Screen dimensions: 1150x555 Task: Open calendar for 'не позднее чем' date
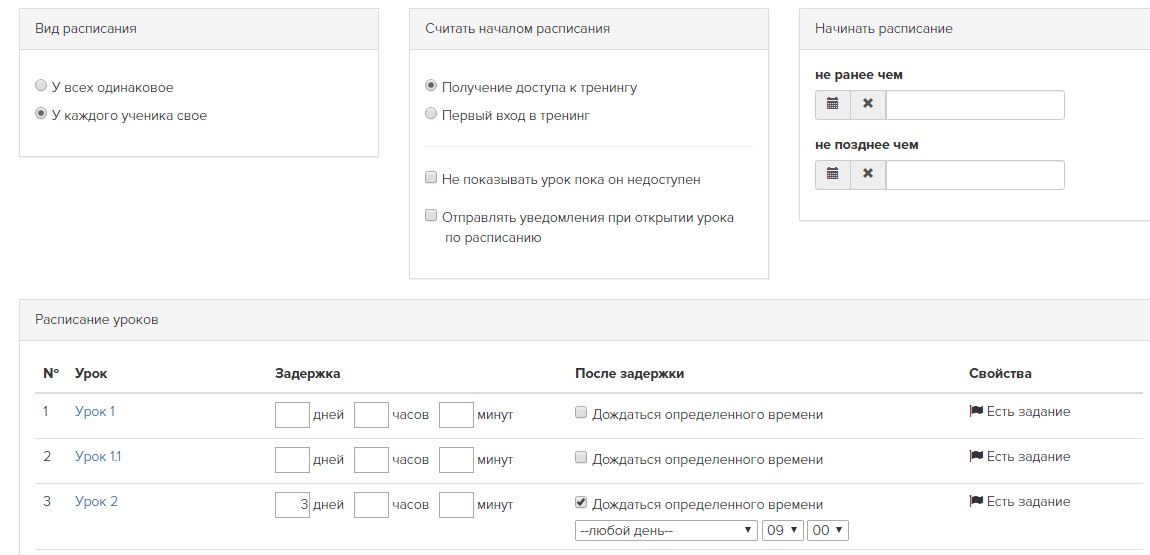[x=832, y=175]
